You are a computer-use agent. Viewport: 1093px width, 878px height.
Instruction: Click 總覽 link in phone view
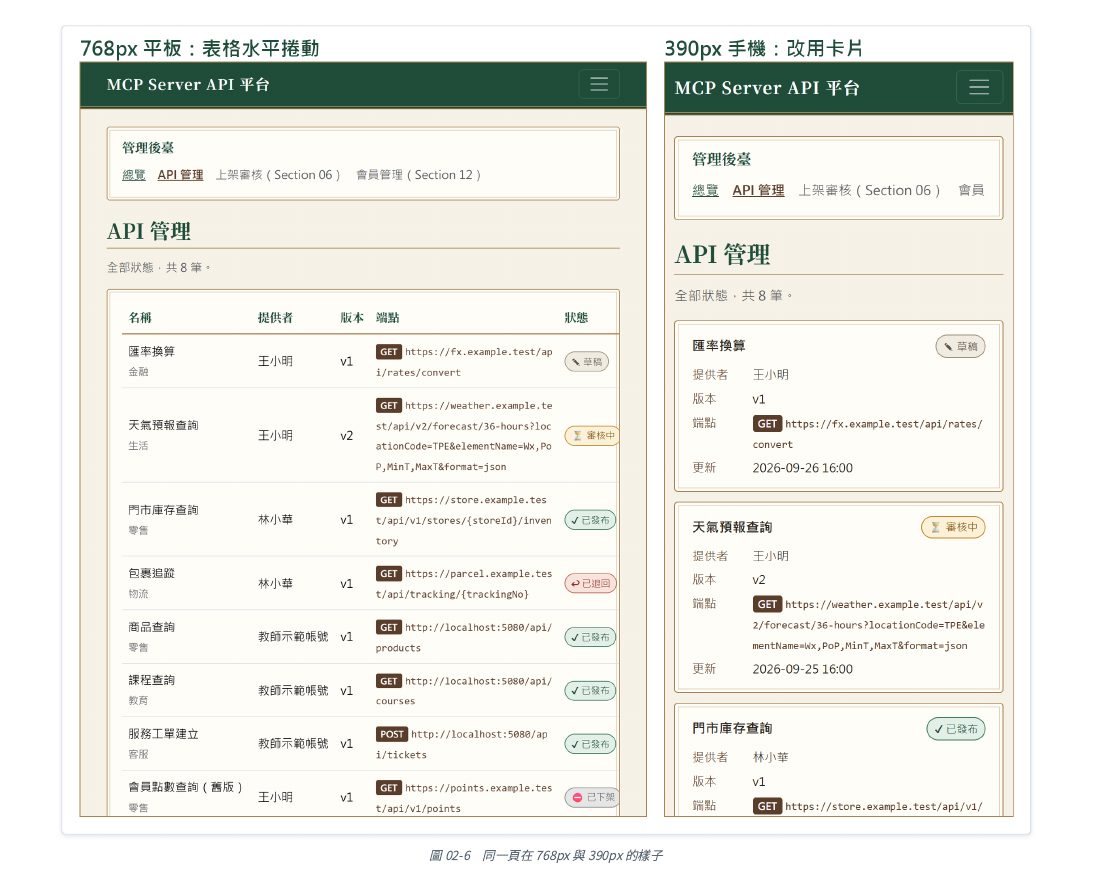pyautogui.click(x=705, y=190)
